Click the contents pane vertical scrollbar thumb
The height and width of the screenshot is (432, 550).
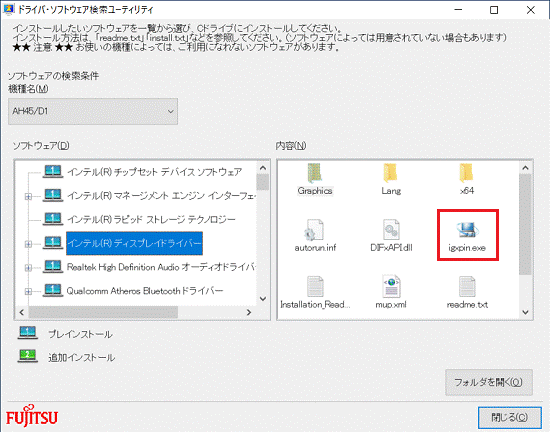click(x=525, y=224)
